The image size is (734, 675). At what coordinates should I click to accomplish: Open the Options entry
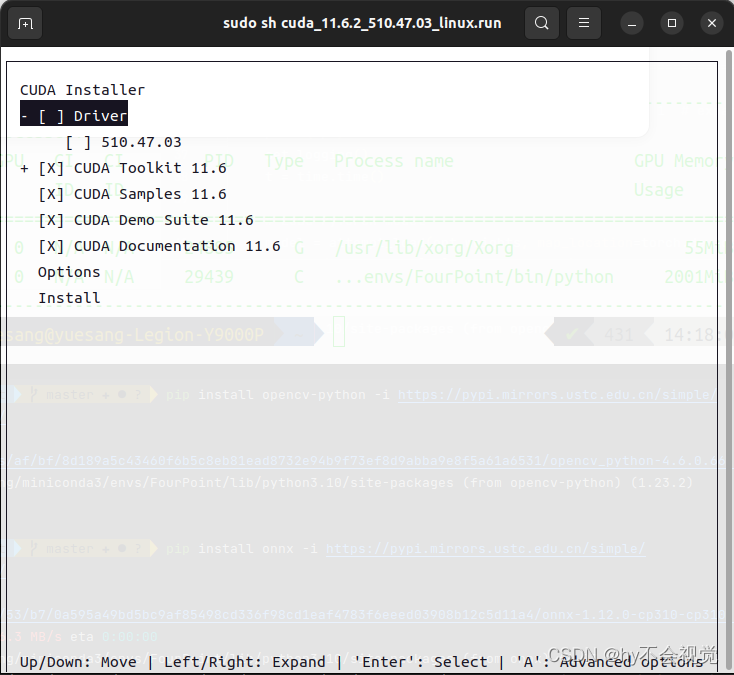pyautogui.click(x=69, y=272)
